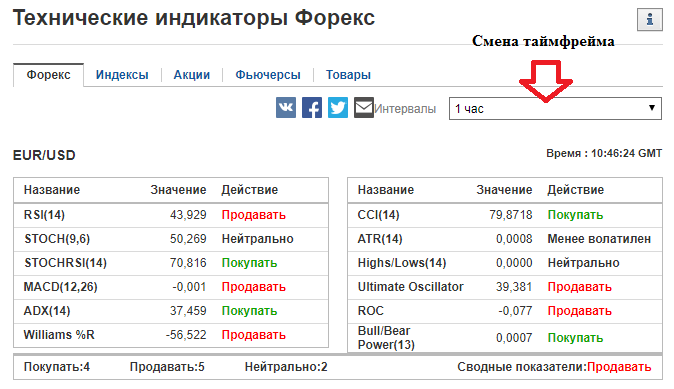The height and width of the screenshot is (389, 674).
Task: Click the left table 'Значение' column header
Action: pos(178,190)
